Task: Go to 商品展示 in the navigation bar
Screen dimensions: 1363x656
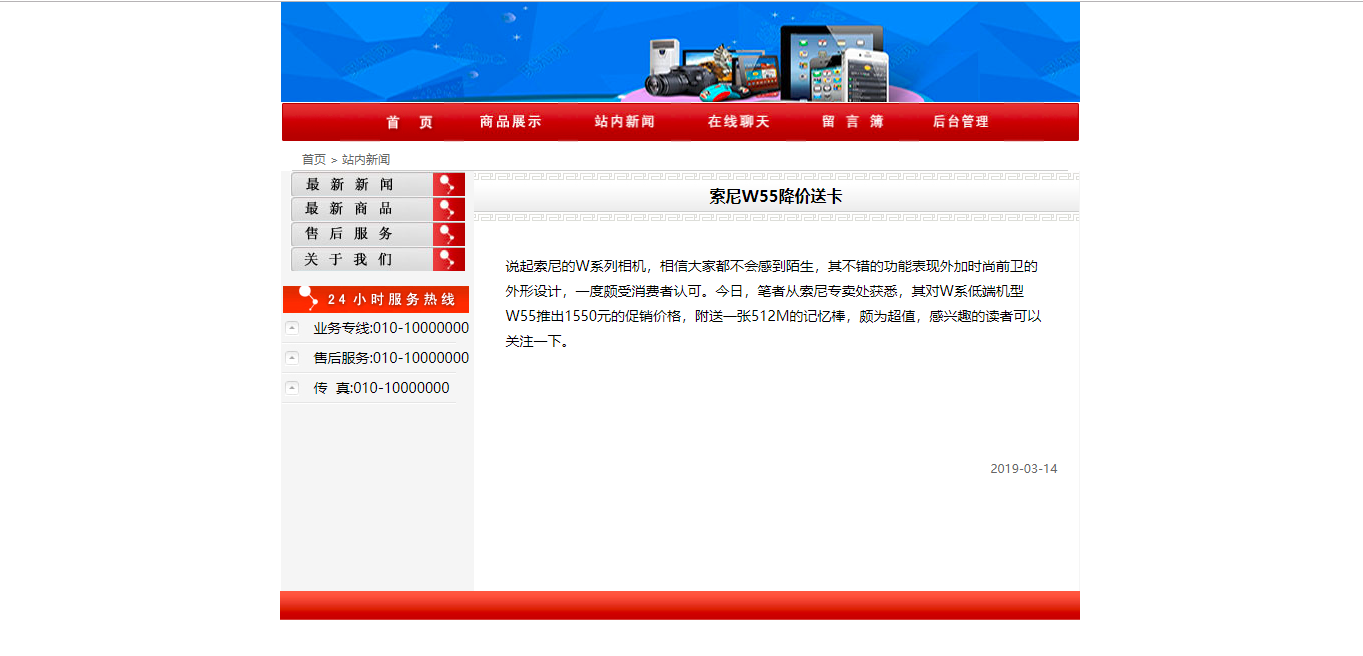Action: pos(510,122)
